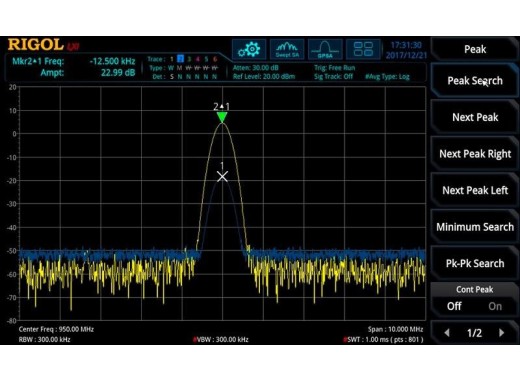Open the multi-window layout icon
Image resolution: width=520 pixels, height=380 pixels.
click(x=363, y=49)
